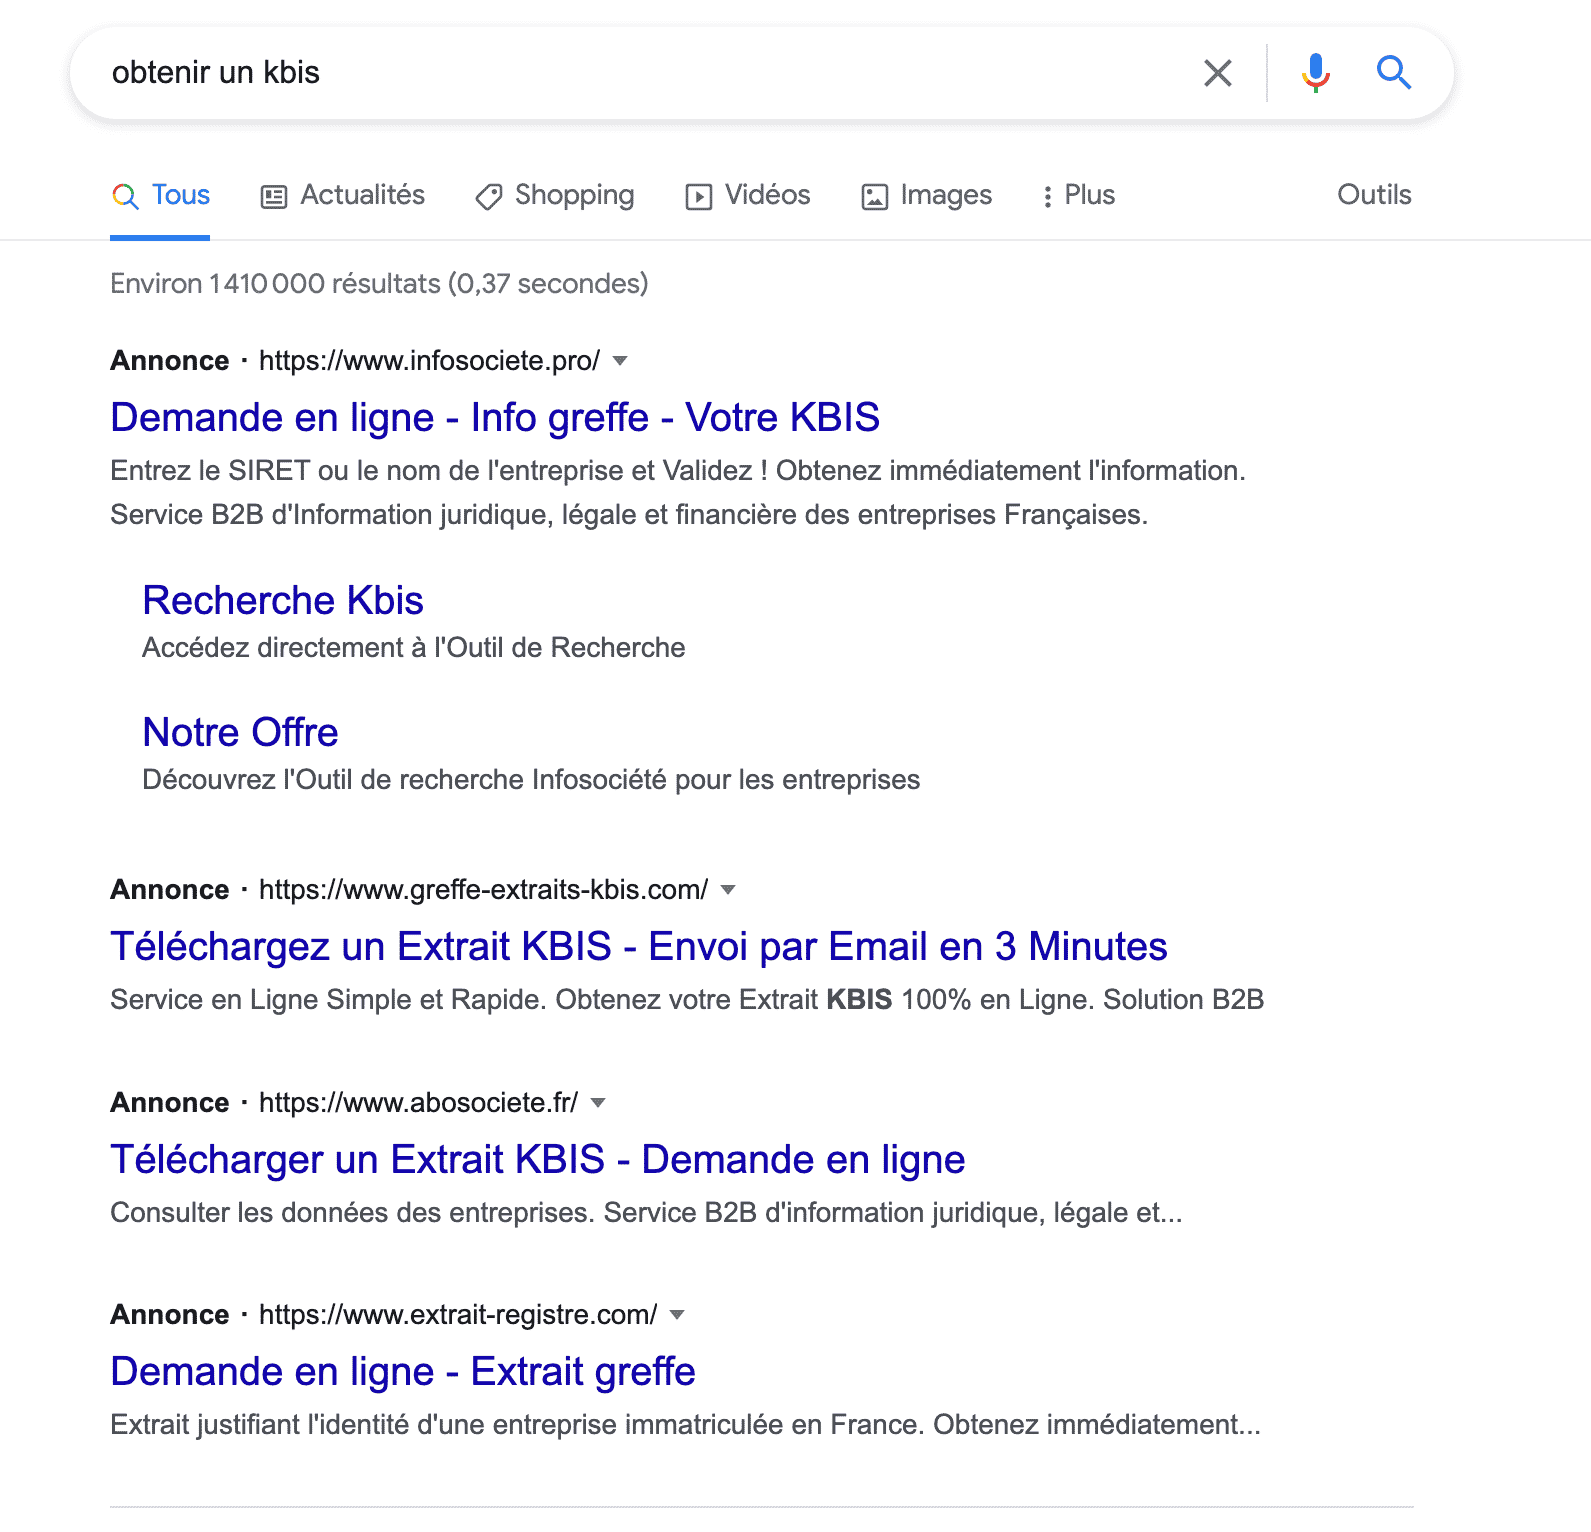The image size is (1591, 1532).
Task: Click 'Entrez le SIRET ou le nom' snippet
Action: coord(678,493)
